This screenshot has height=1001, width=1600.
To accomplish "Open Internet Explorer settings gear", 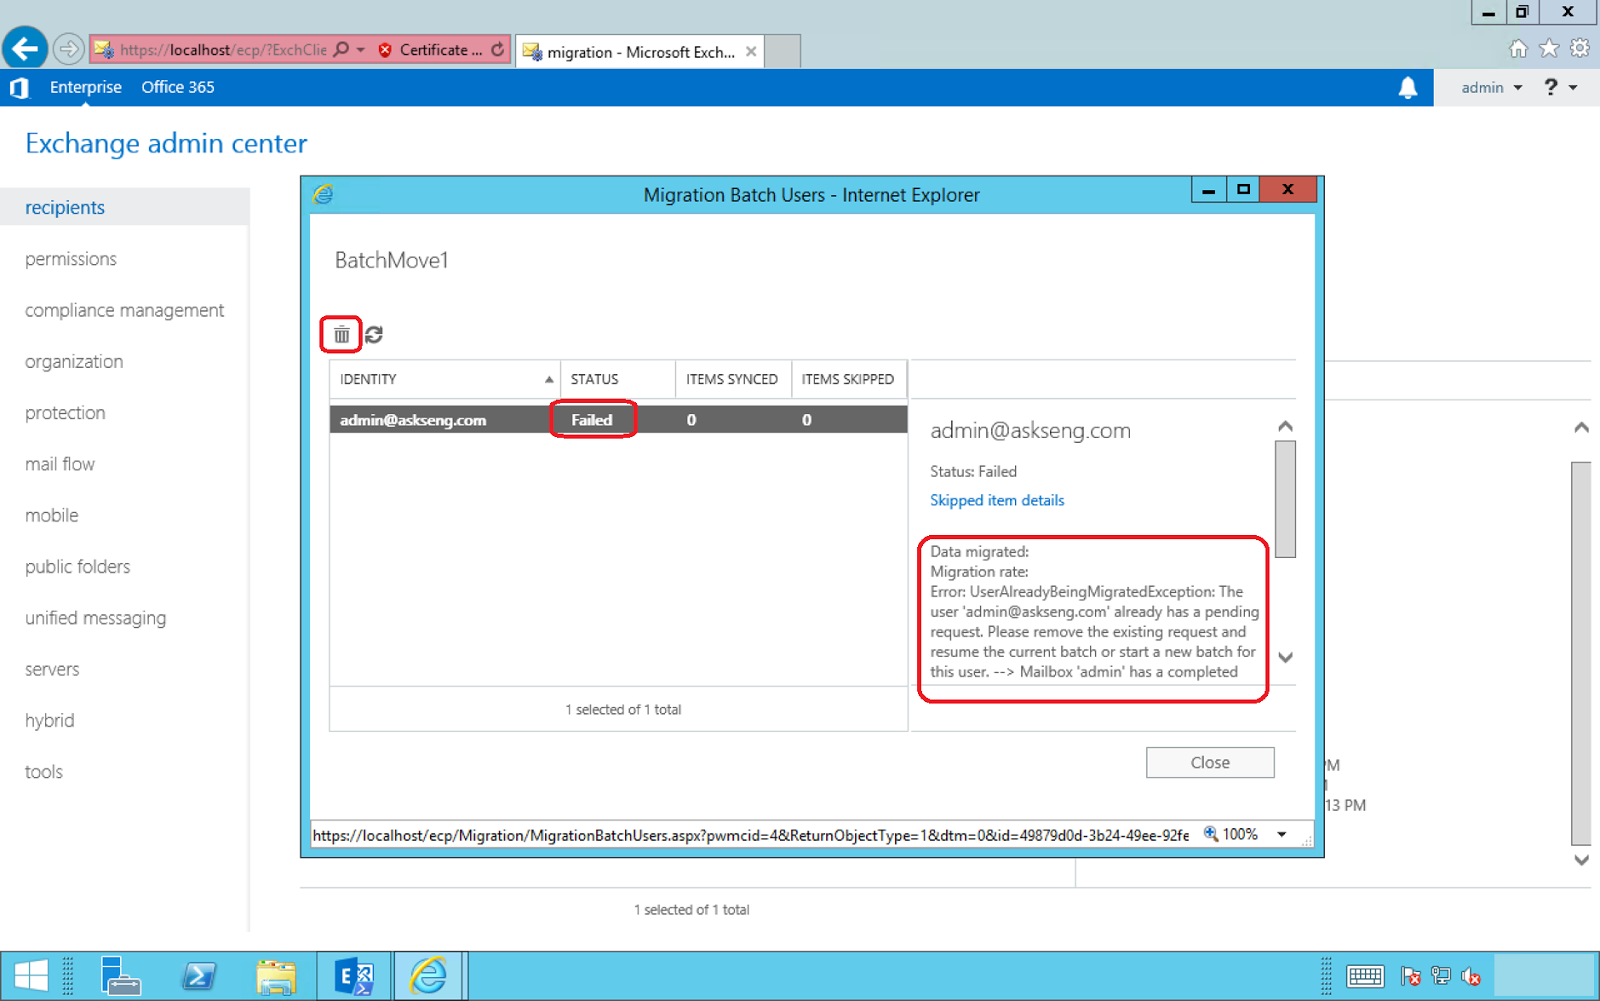I will pyautogui.click(x=1580, y=47).
